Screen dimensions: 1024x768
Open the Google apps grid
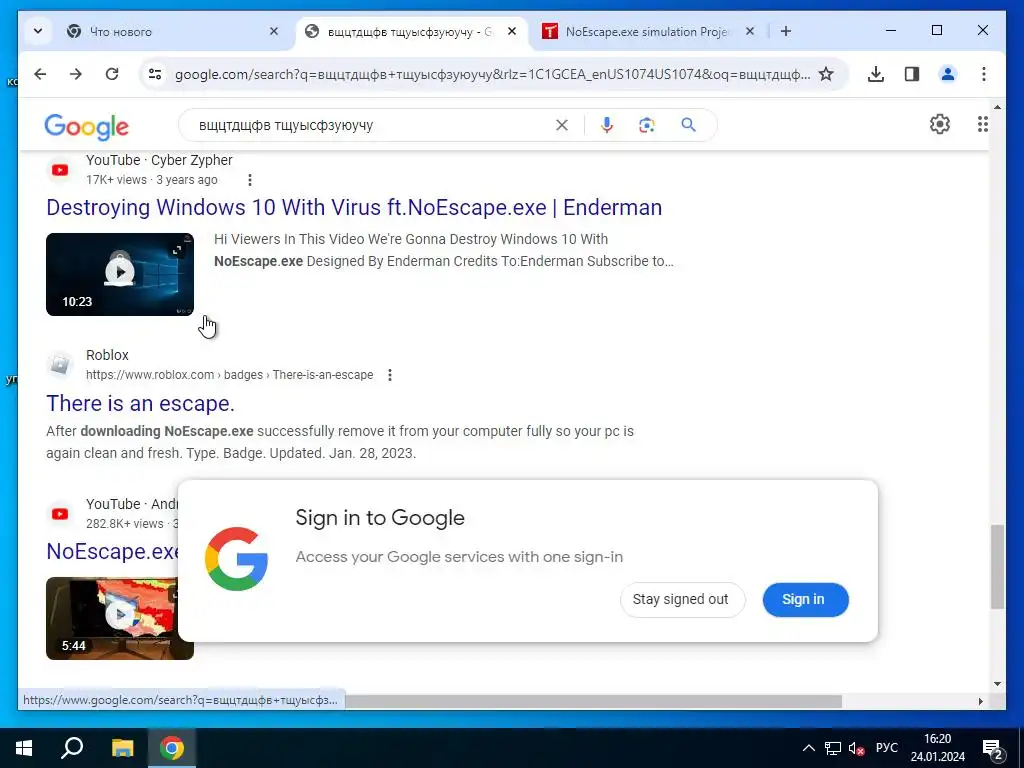click(982, 124)
